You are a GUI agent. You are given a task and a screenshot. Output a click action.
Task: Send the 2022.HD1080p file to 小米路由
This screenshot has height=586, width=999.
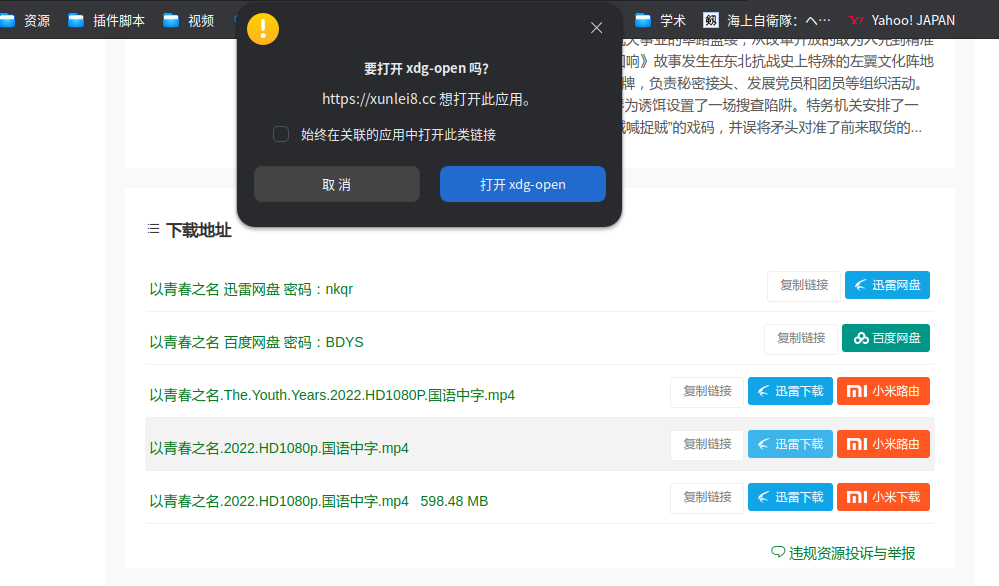pyautogui.click(x=883, y=444)
